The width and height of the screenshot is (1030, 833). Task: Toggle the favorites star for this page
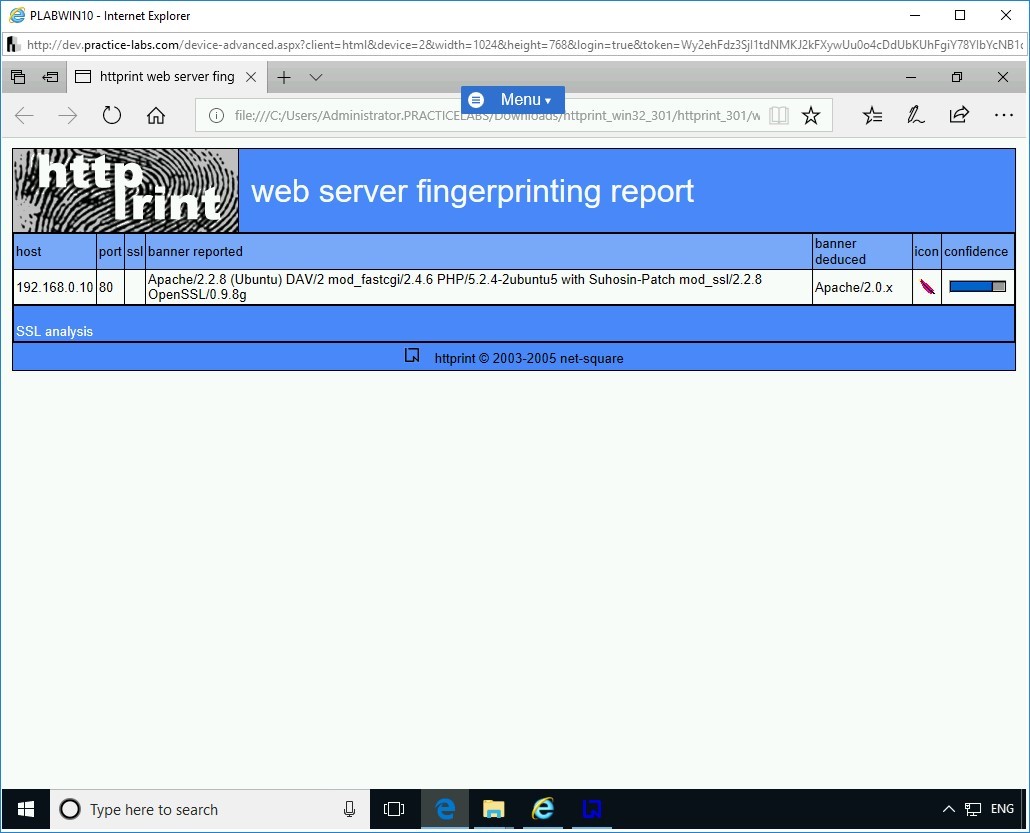pyautogui.click(x=810, y=115)
